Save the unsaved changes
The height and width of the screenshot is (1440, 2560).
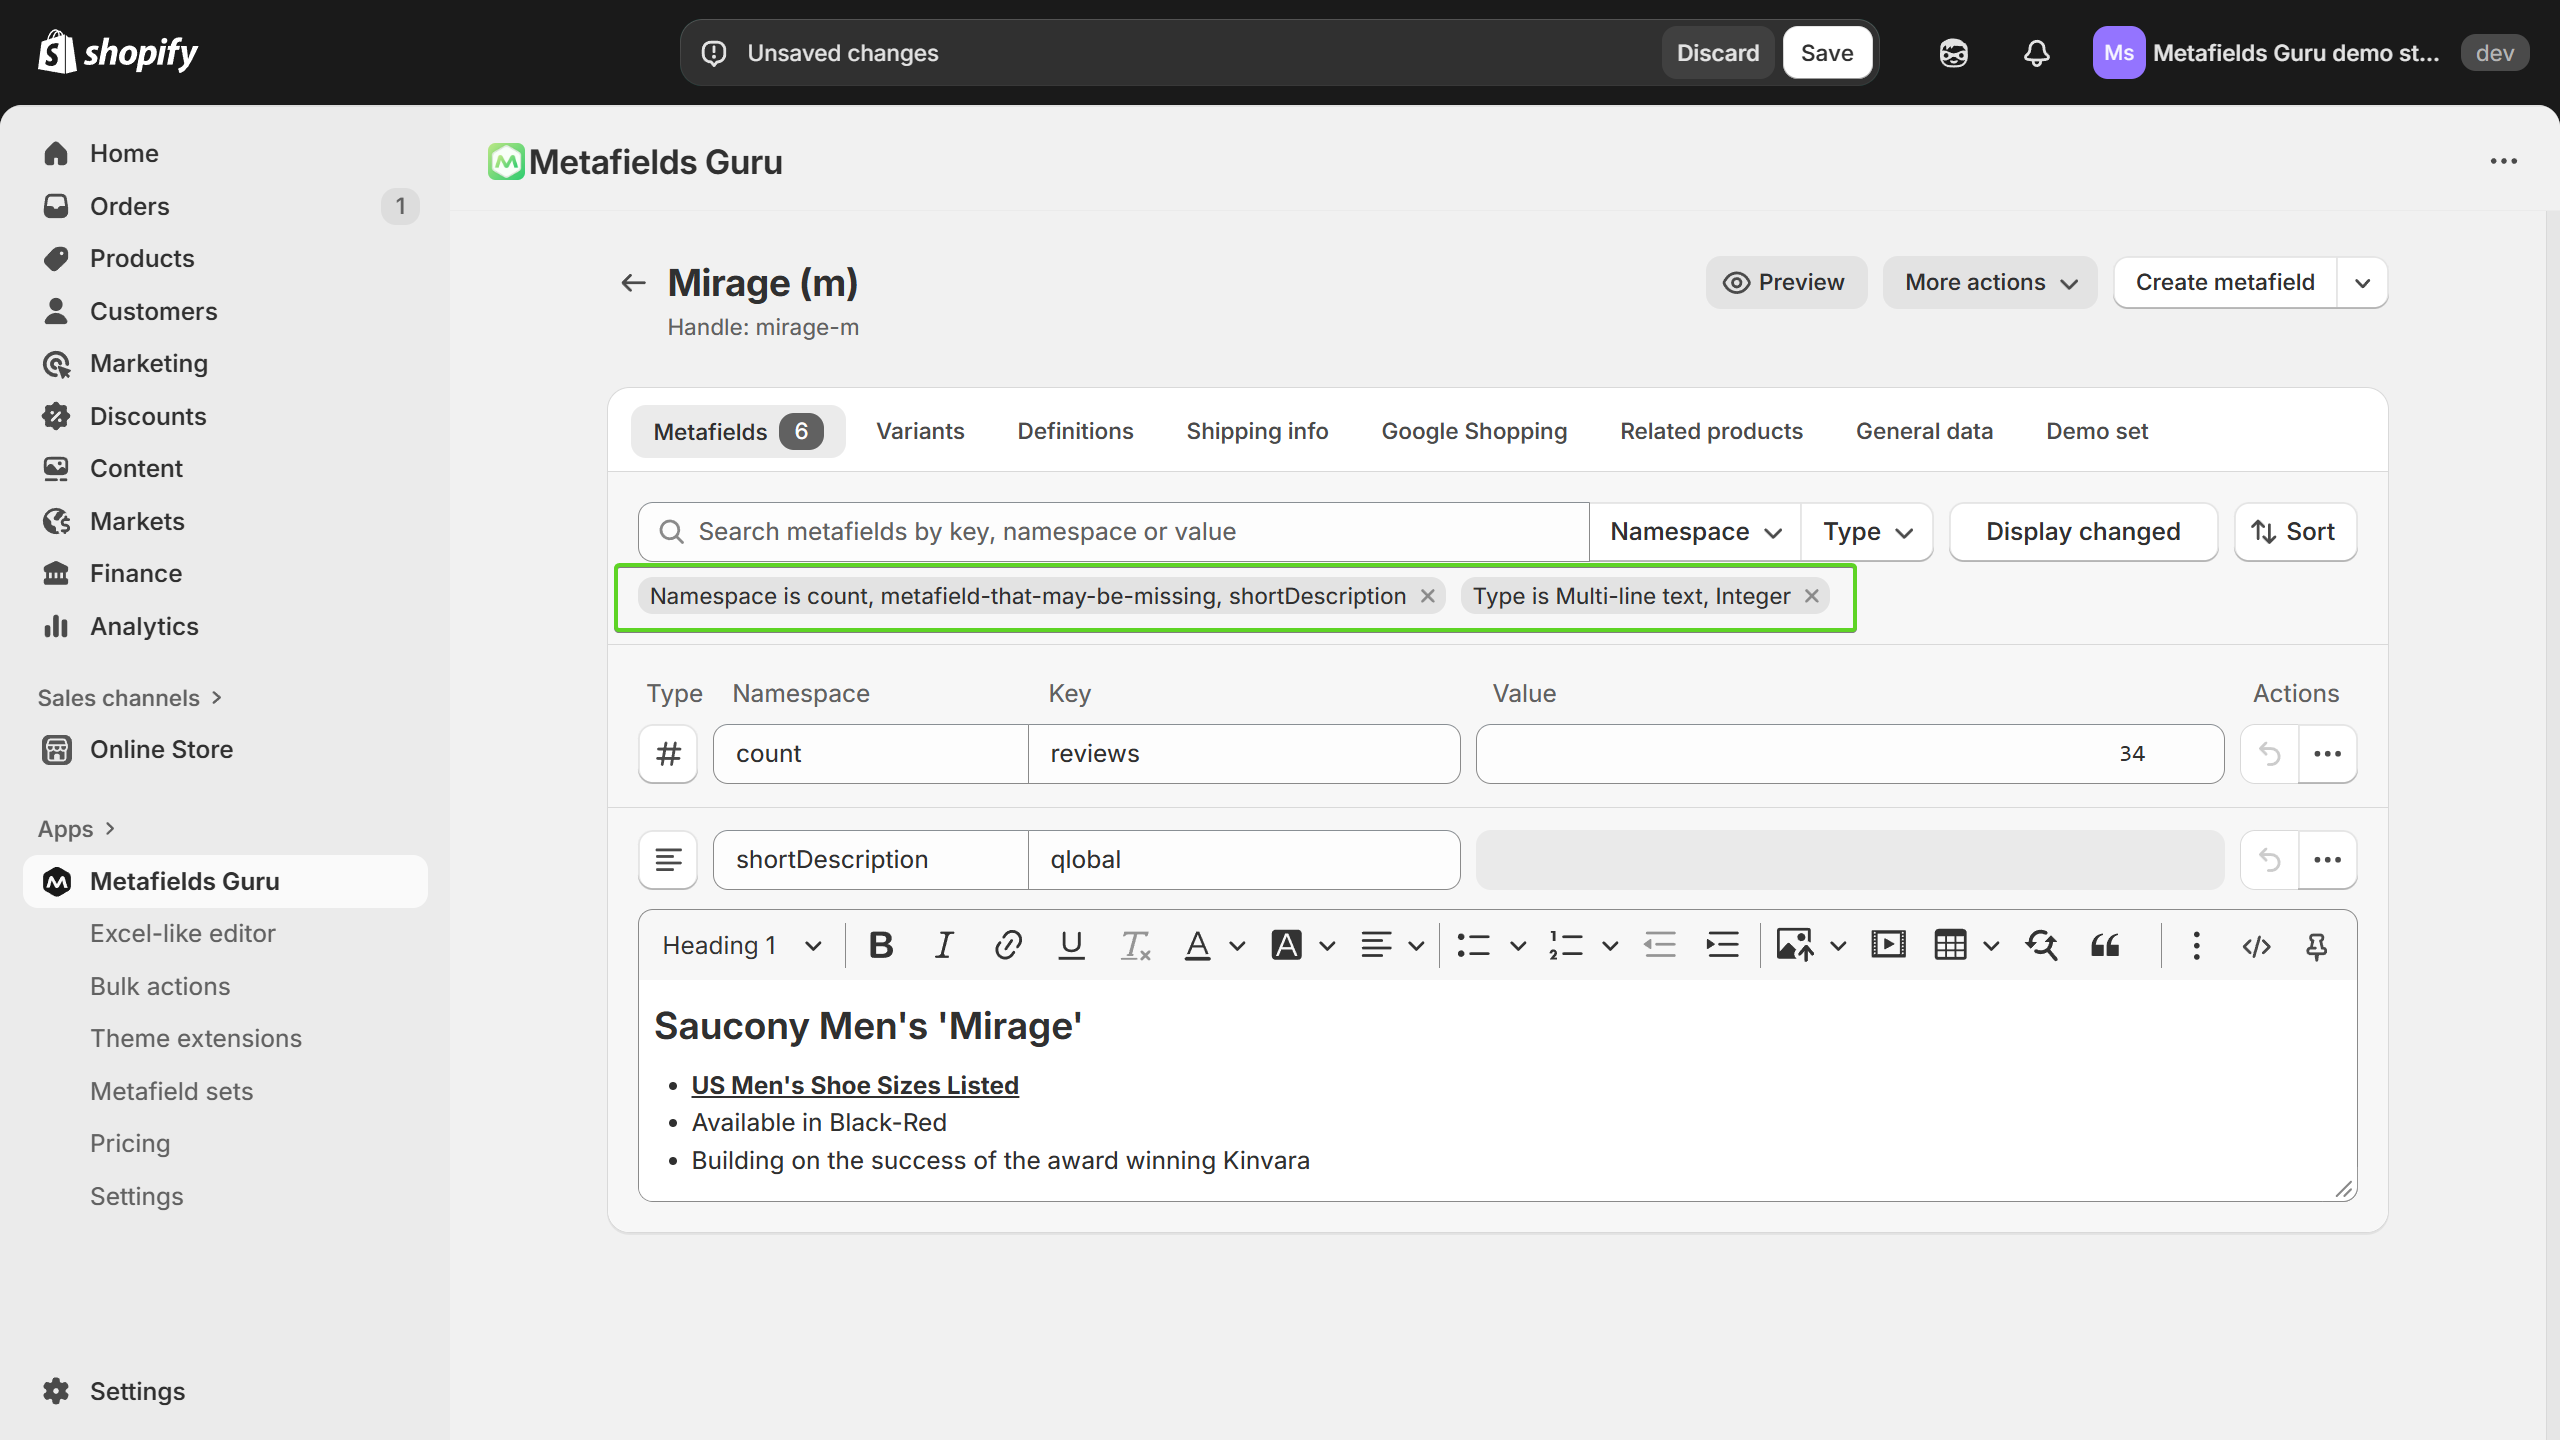point(1827,52)
